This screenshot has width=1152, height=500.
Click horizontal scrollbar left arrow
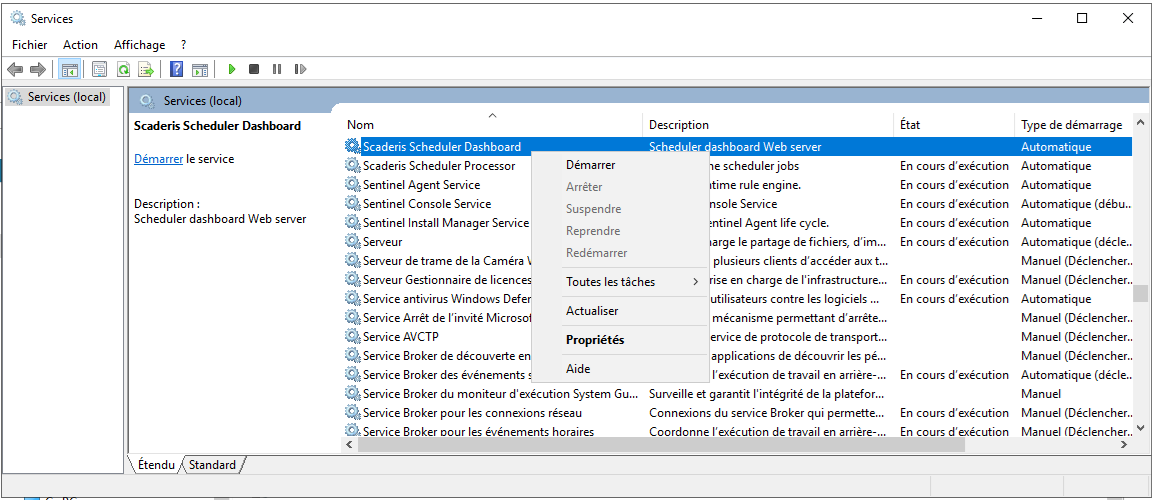350,444
